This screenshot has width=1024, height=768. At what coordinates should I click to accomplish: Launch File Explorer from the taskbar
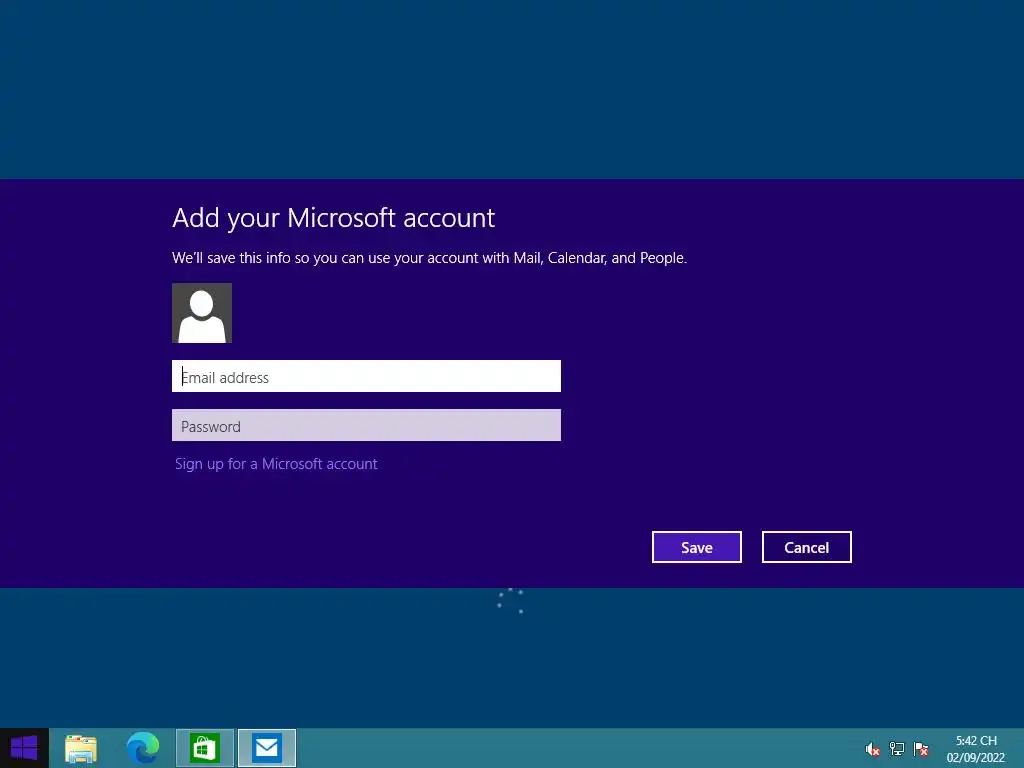pyautogui.click(x=81, y=748)
